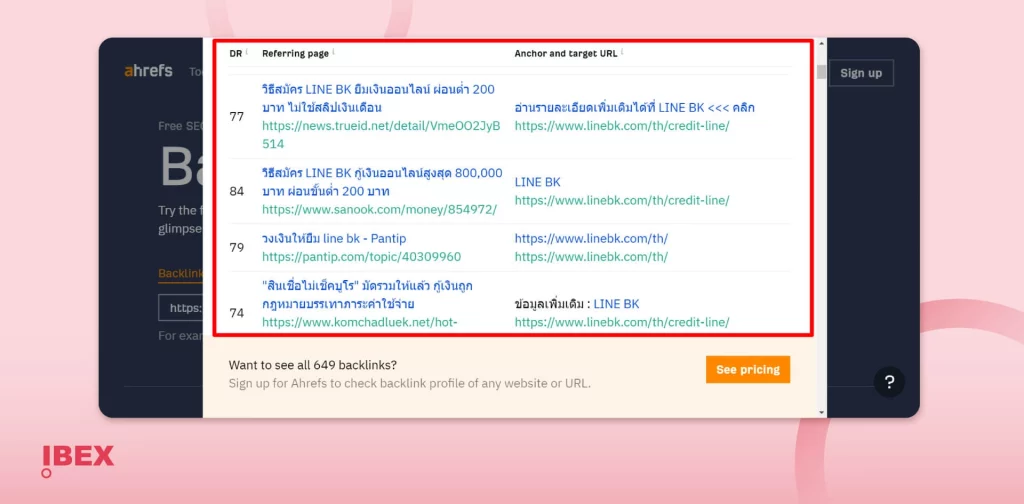The width and height of the screenshot is (1024, 504).
Task: Click the 'วิธีสมัคร LINE BK กู้เงินออนไลน์สูงสุด 800,000' title
Action: (x=382, y=182)
